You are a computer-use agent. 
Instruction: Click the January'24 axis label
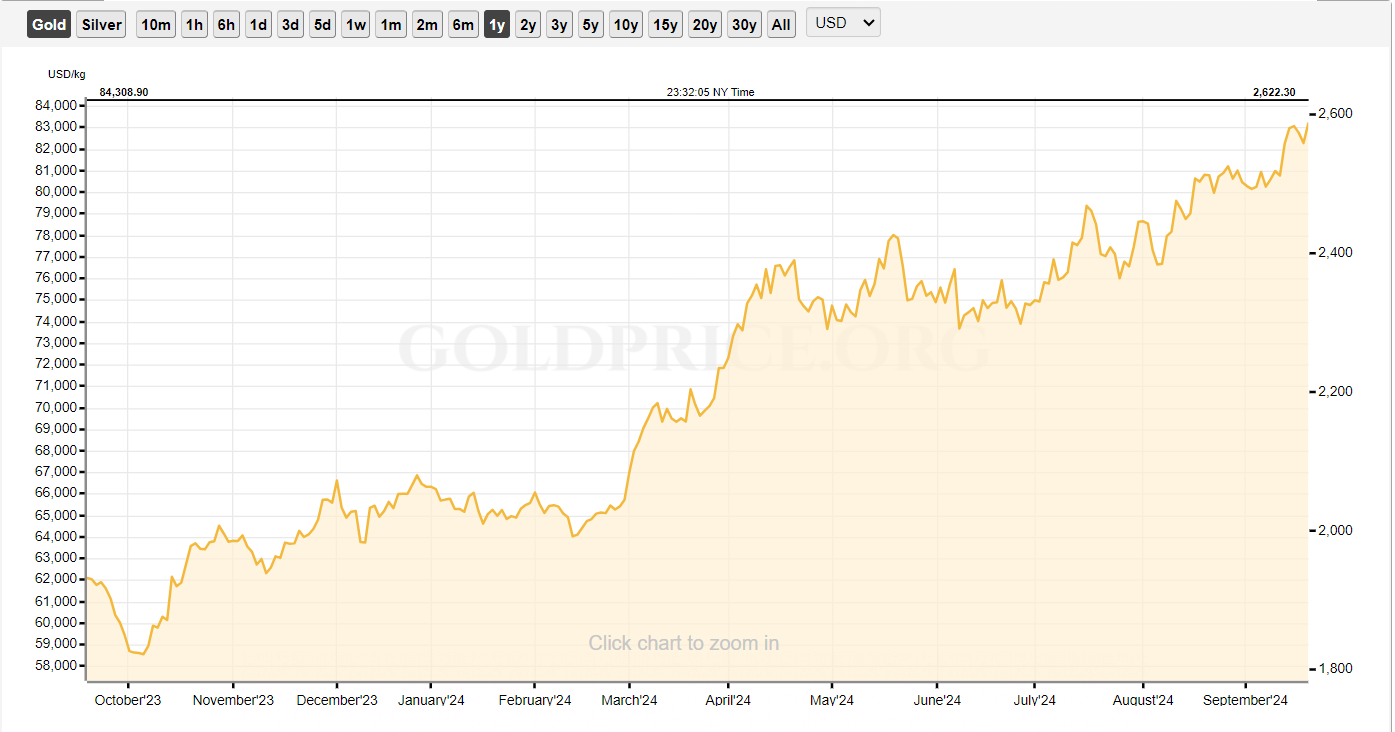point(431,700)
